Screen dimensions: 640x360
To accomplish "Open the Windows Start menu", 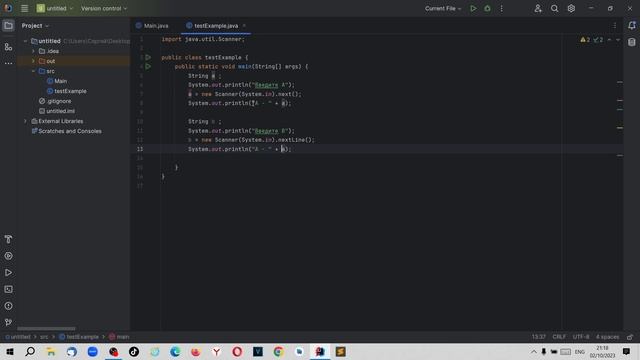I will click(10, 352).
